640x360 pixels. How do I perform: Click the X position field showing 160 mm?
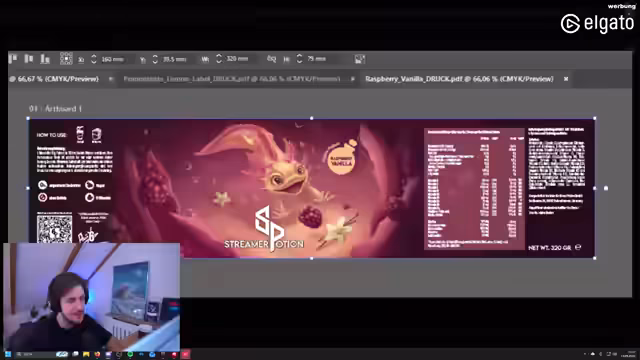point(113,59)
